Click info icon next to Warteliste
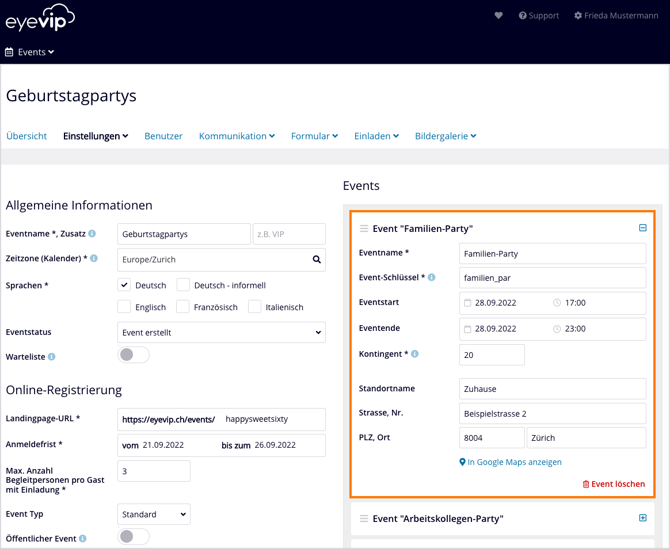This screenshot has width=670, height=549. coord(52,357)
